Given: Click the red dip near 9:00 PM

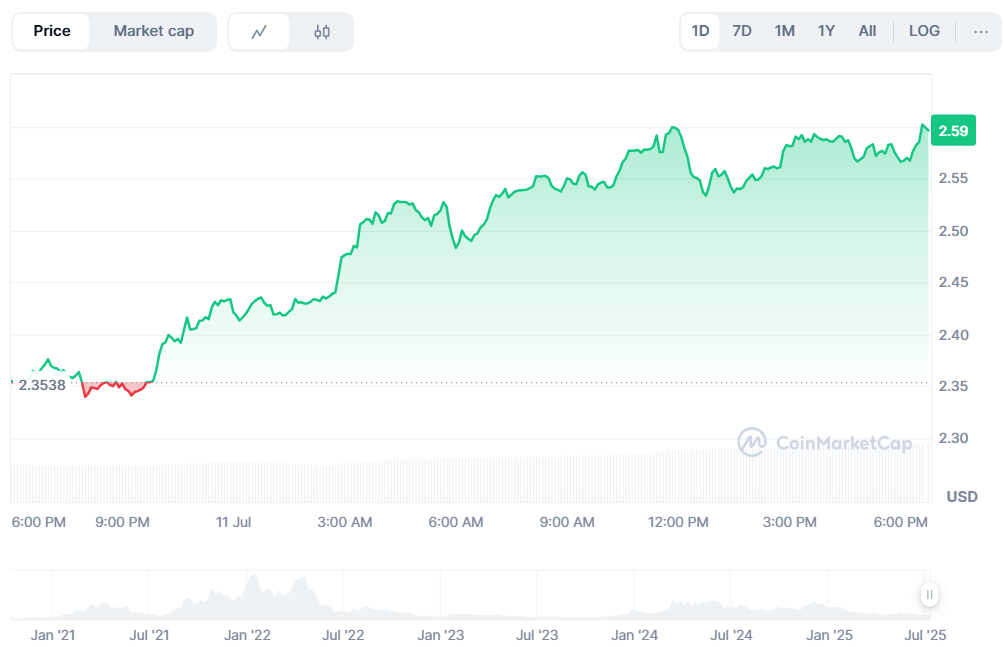Looking at the screenshot, I should point(86,393).
